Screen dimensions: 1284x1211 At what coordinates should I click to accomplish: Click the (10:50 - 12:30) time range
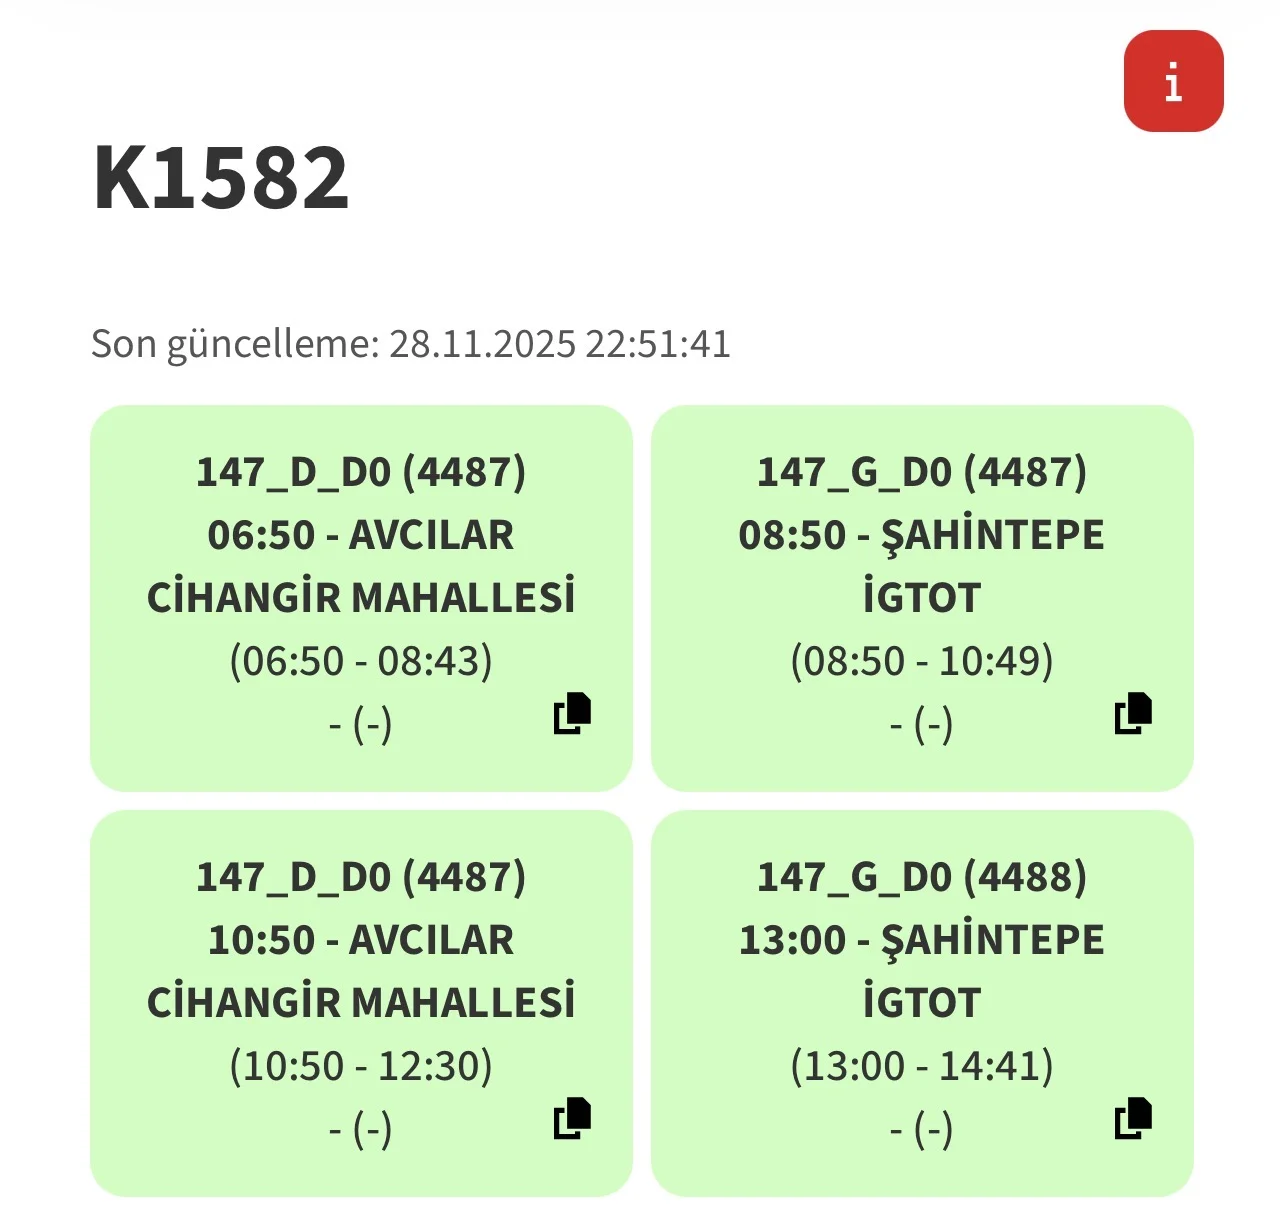361,1066
